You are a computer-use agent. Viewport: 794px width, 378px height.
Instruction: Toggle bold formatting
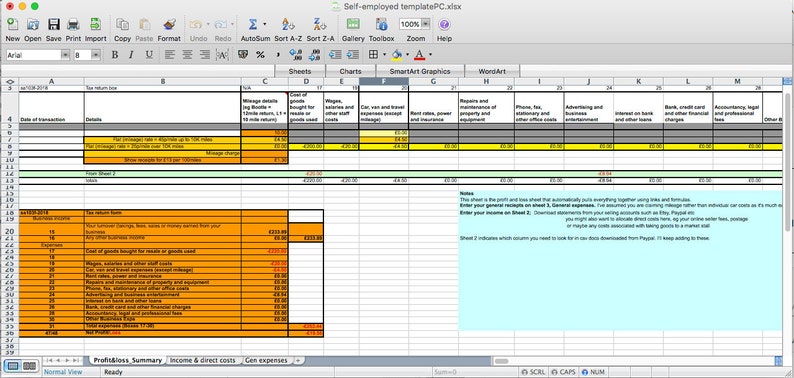(115, 55)
